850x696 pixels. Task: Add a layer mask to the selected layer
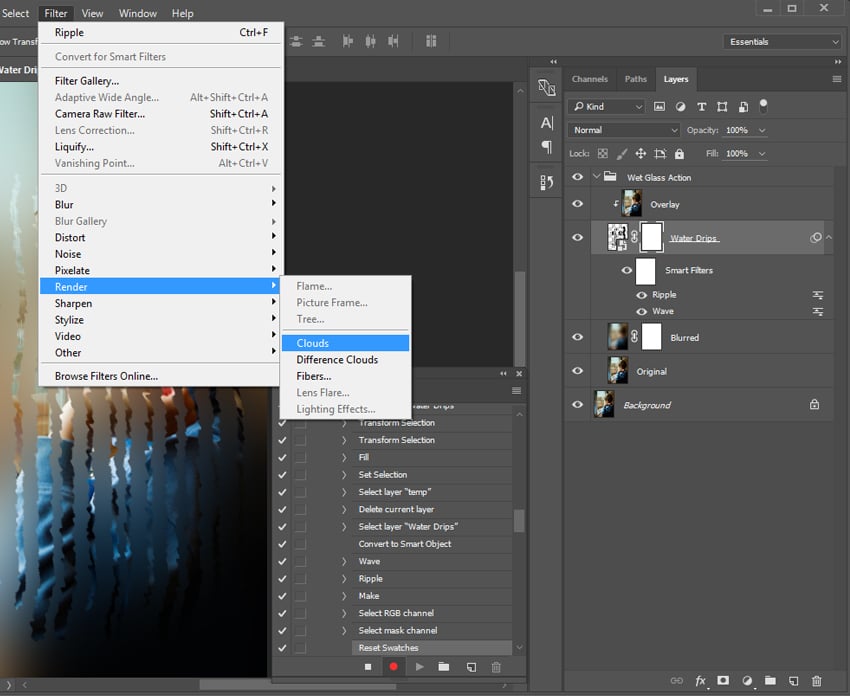click(723, 681)
